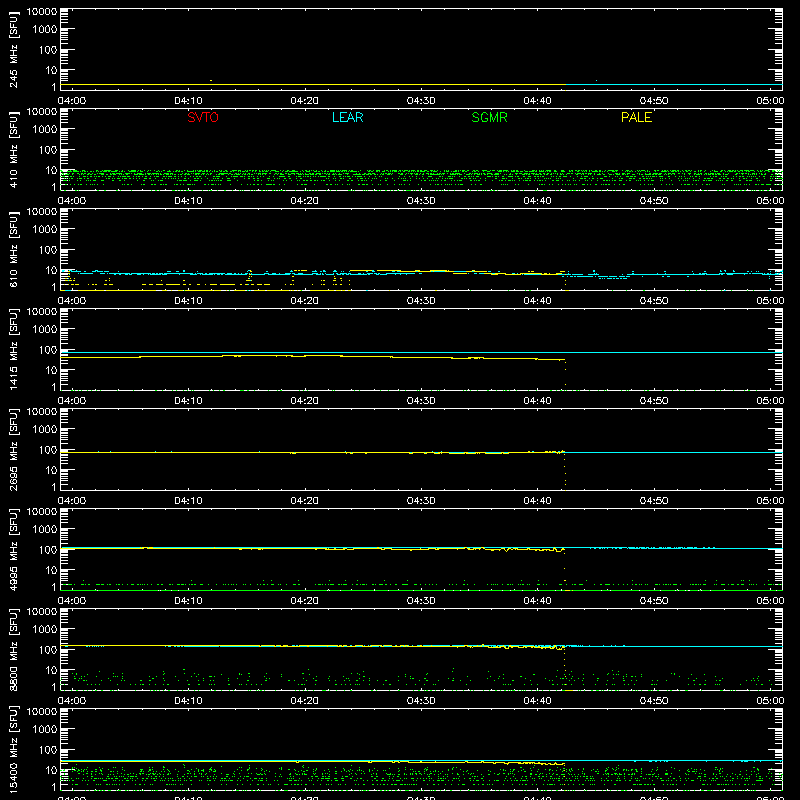Click the 100 y-axis value on 610 MHz panel
The height and width of the screenshot is (800, 800).
point(48,250)
